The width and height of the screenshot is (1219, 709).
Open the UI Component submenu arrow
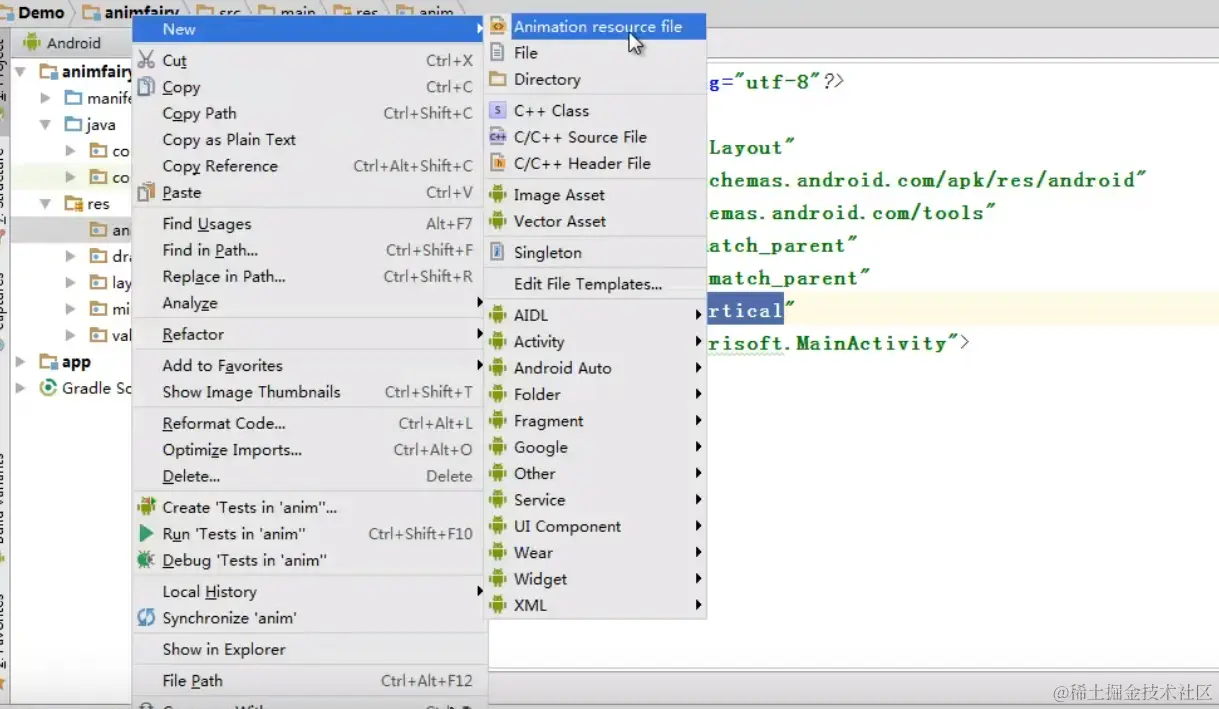tap(698, 526)
